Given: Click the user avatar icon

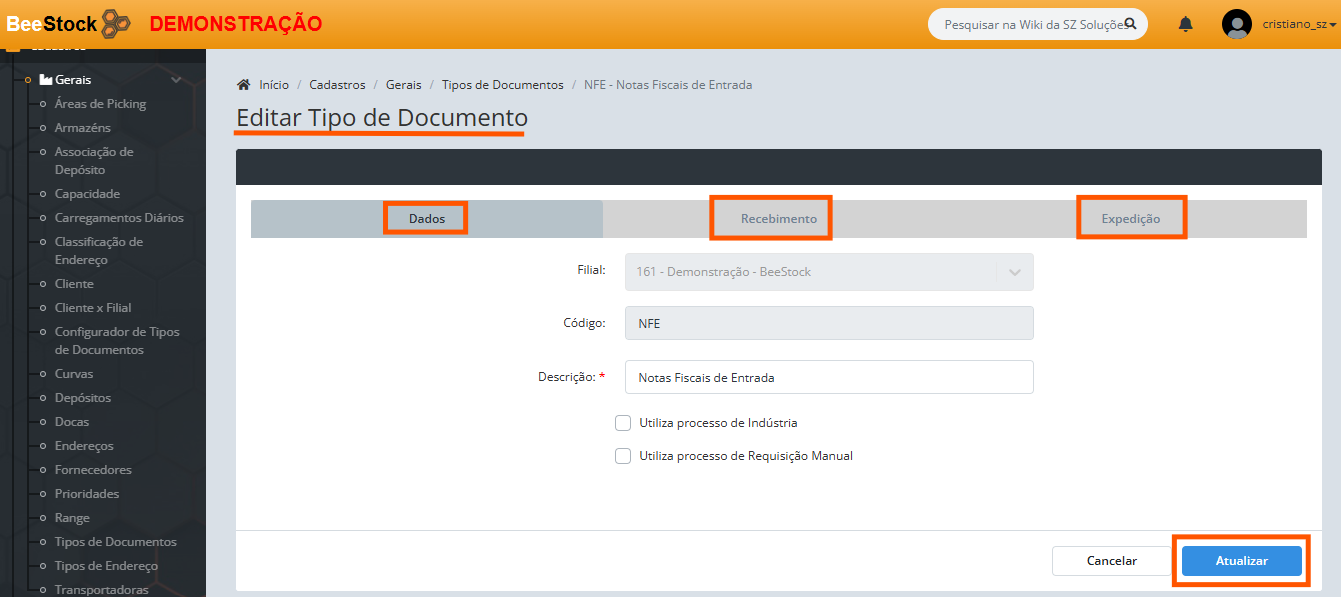Looking at the screenshot, I should point(1236,24).
